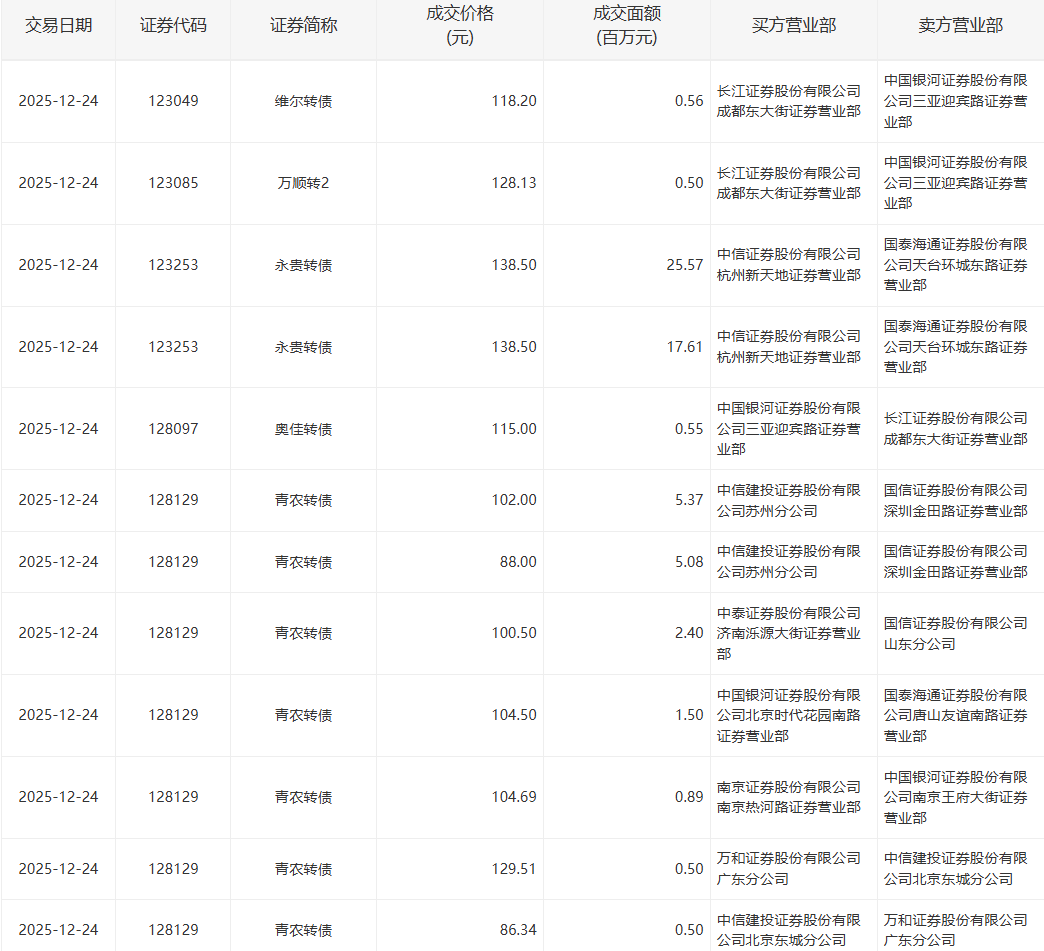Click security code 123085
This screenshot has height=951, width=1044.
coord(173,183)
